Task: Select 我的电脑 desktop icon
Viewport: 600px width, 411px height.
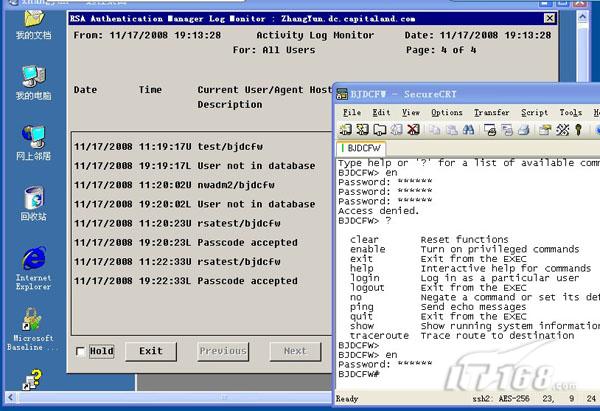Action: [34, 83]
